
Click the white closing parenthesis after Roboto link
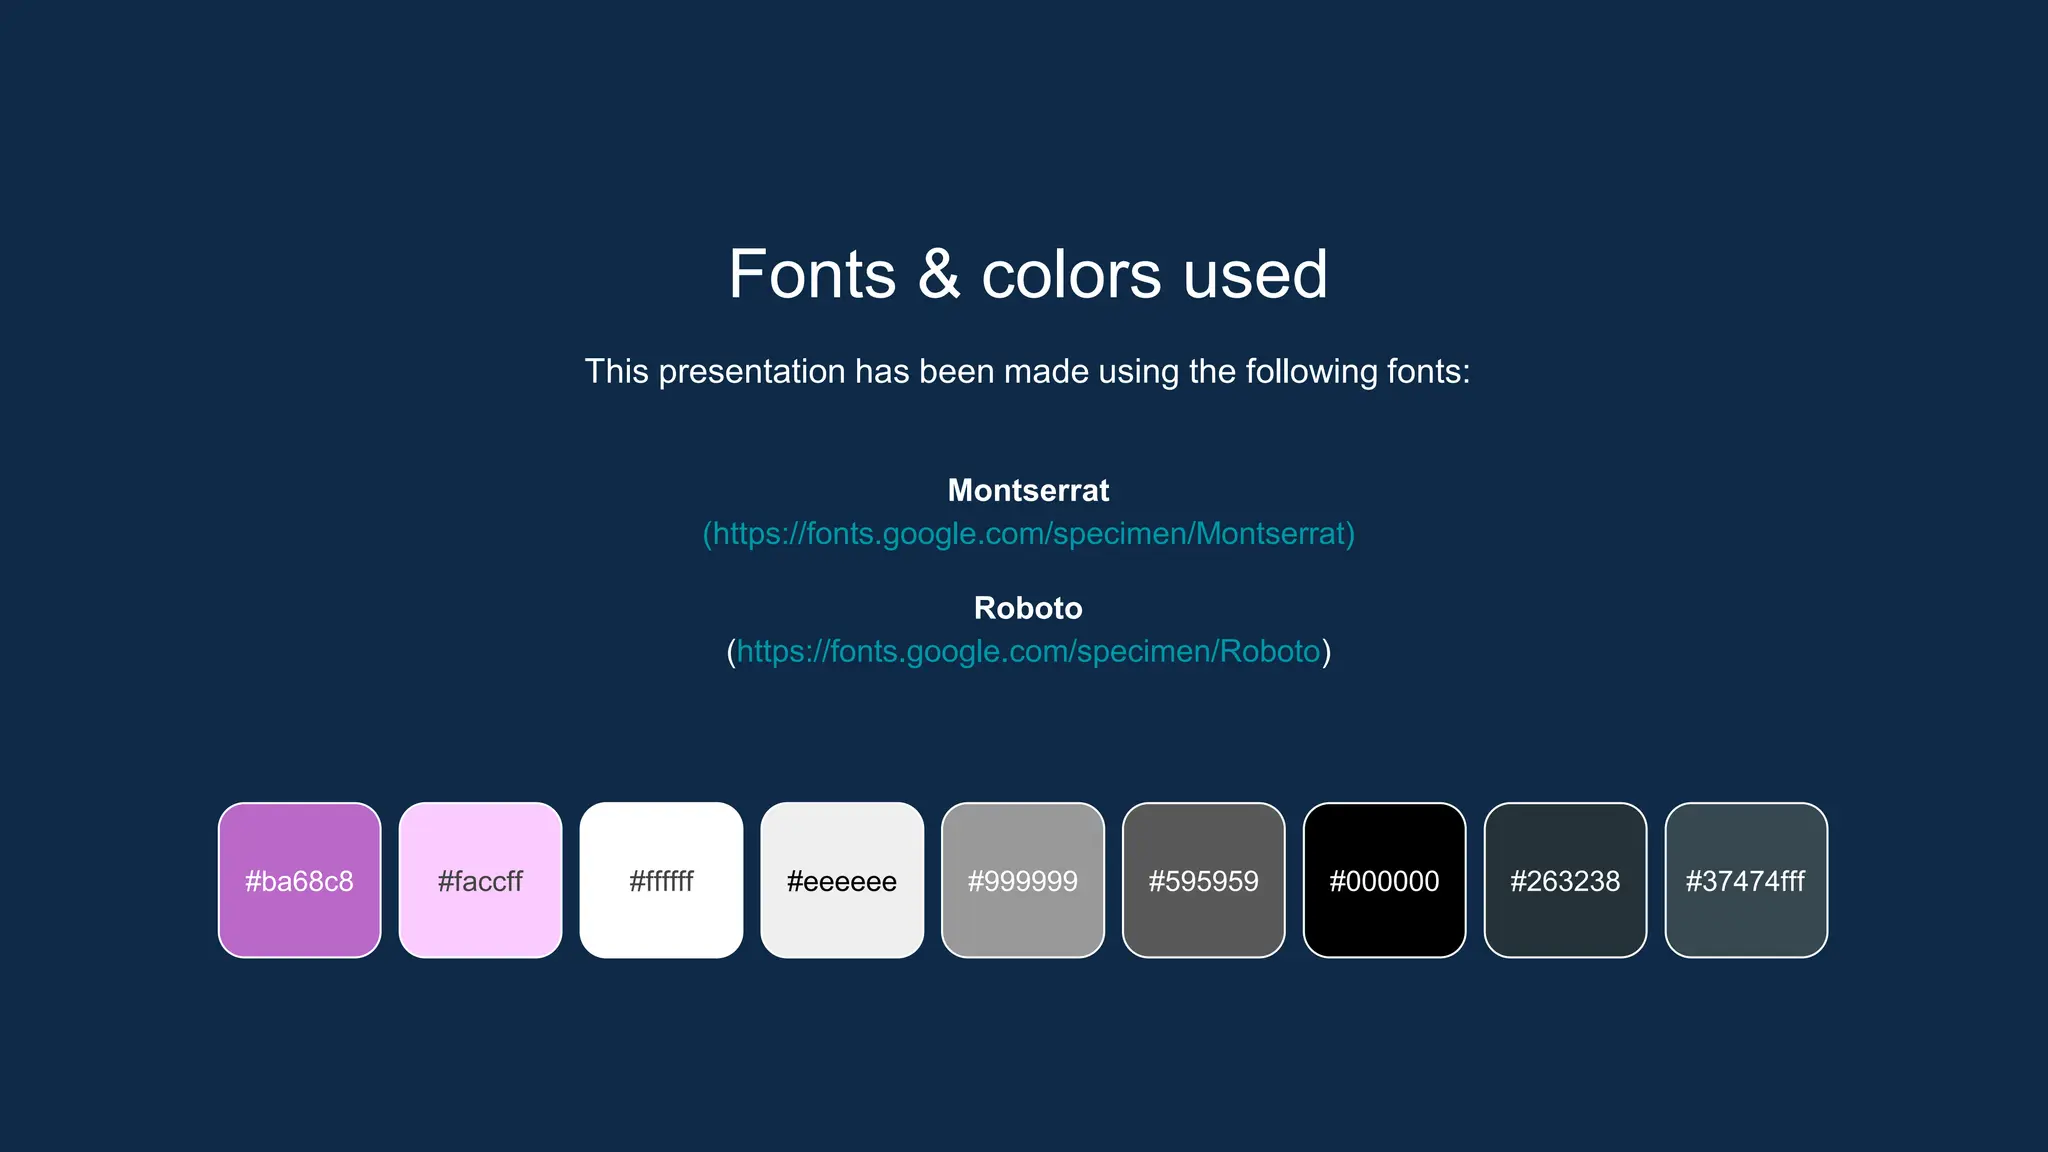pos(1327,652)
